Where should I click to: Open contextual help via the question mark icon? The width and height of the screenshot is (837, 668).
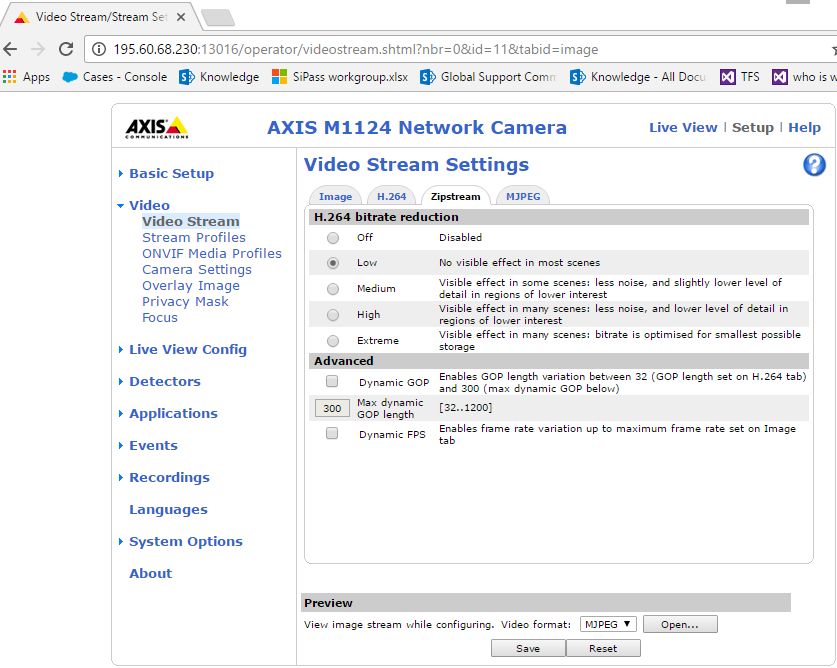tap(813, 164)
